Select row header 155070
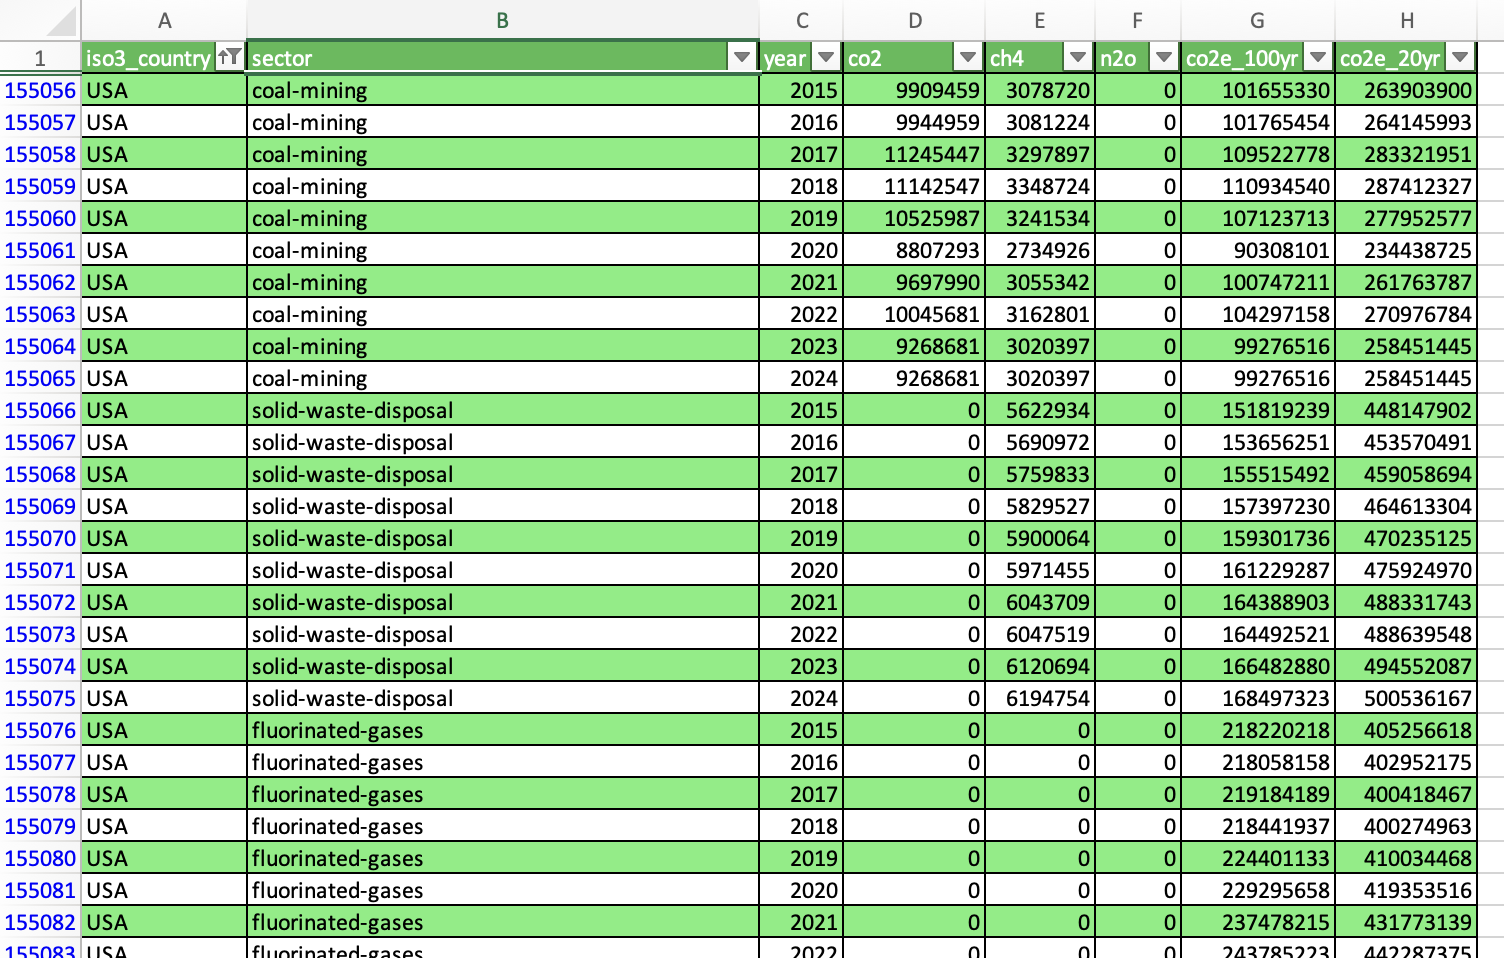This screenshot has height=958, width=1504. 40,538
